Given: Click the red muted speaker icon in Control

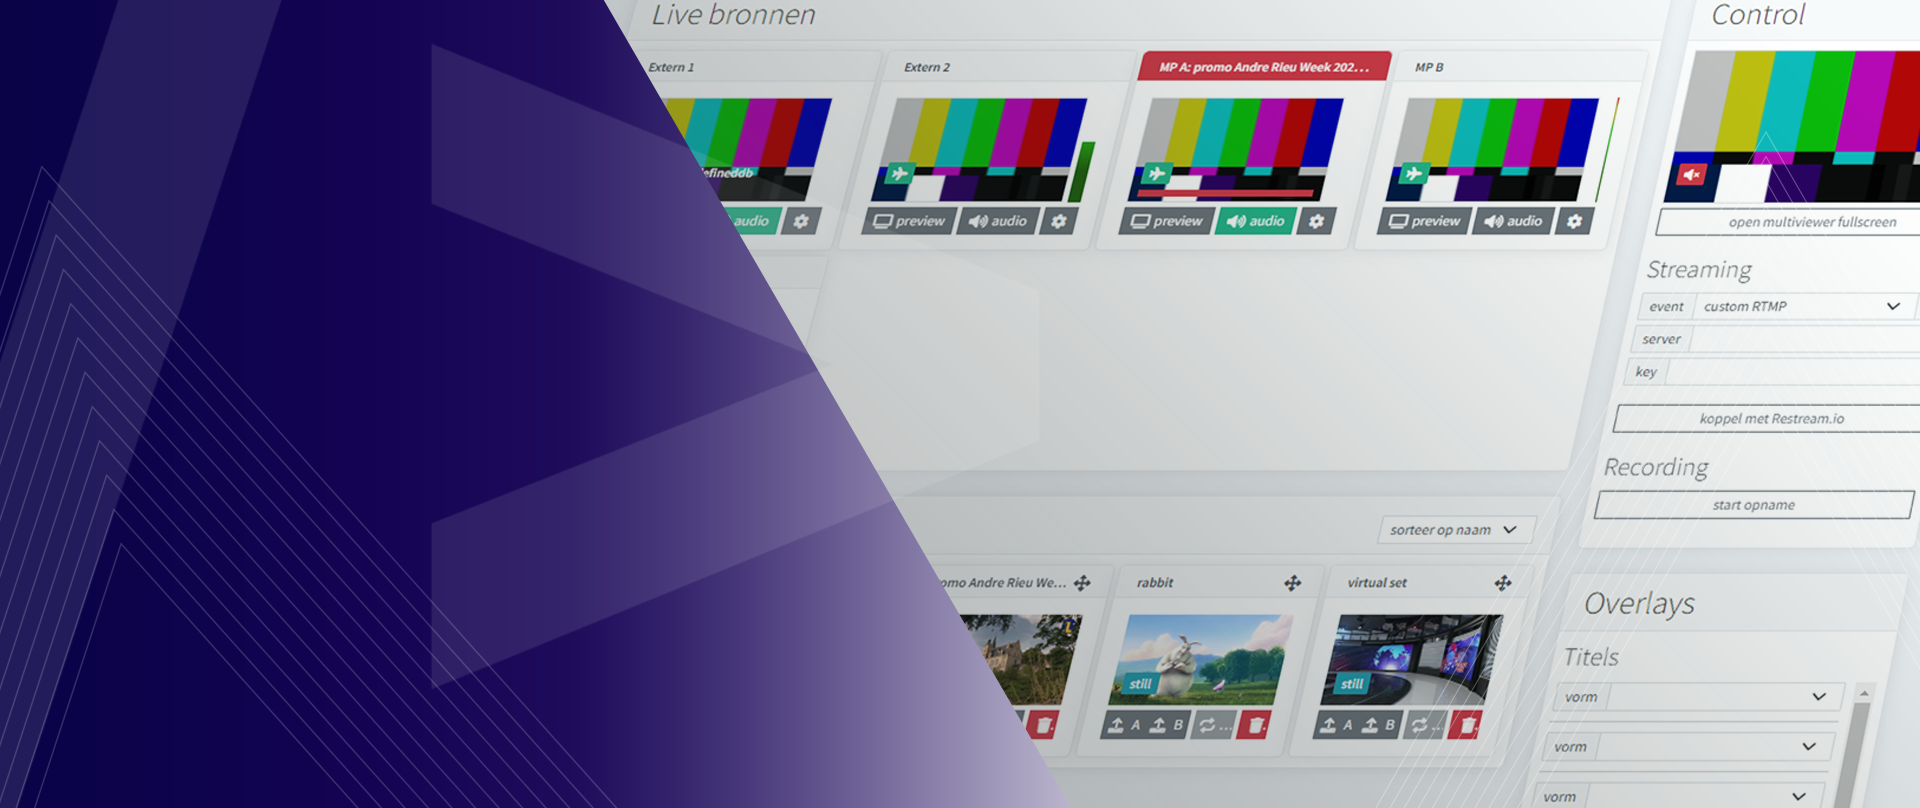Looking at the screenshot, I should pos(1691,175).
